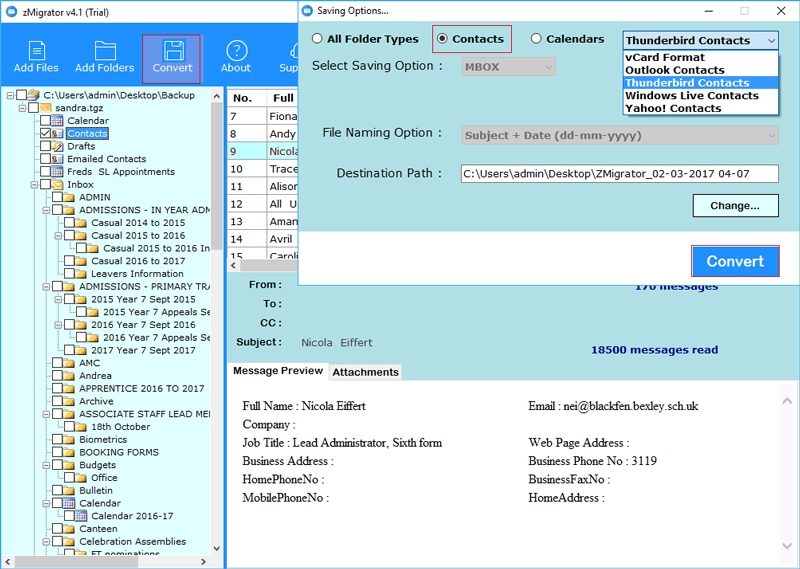Check the Inbox folder checkbox

coord(45,184)
